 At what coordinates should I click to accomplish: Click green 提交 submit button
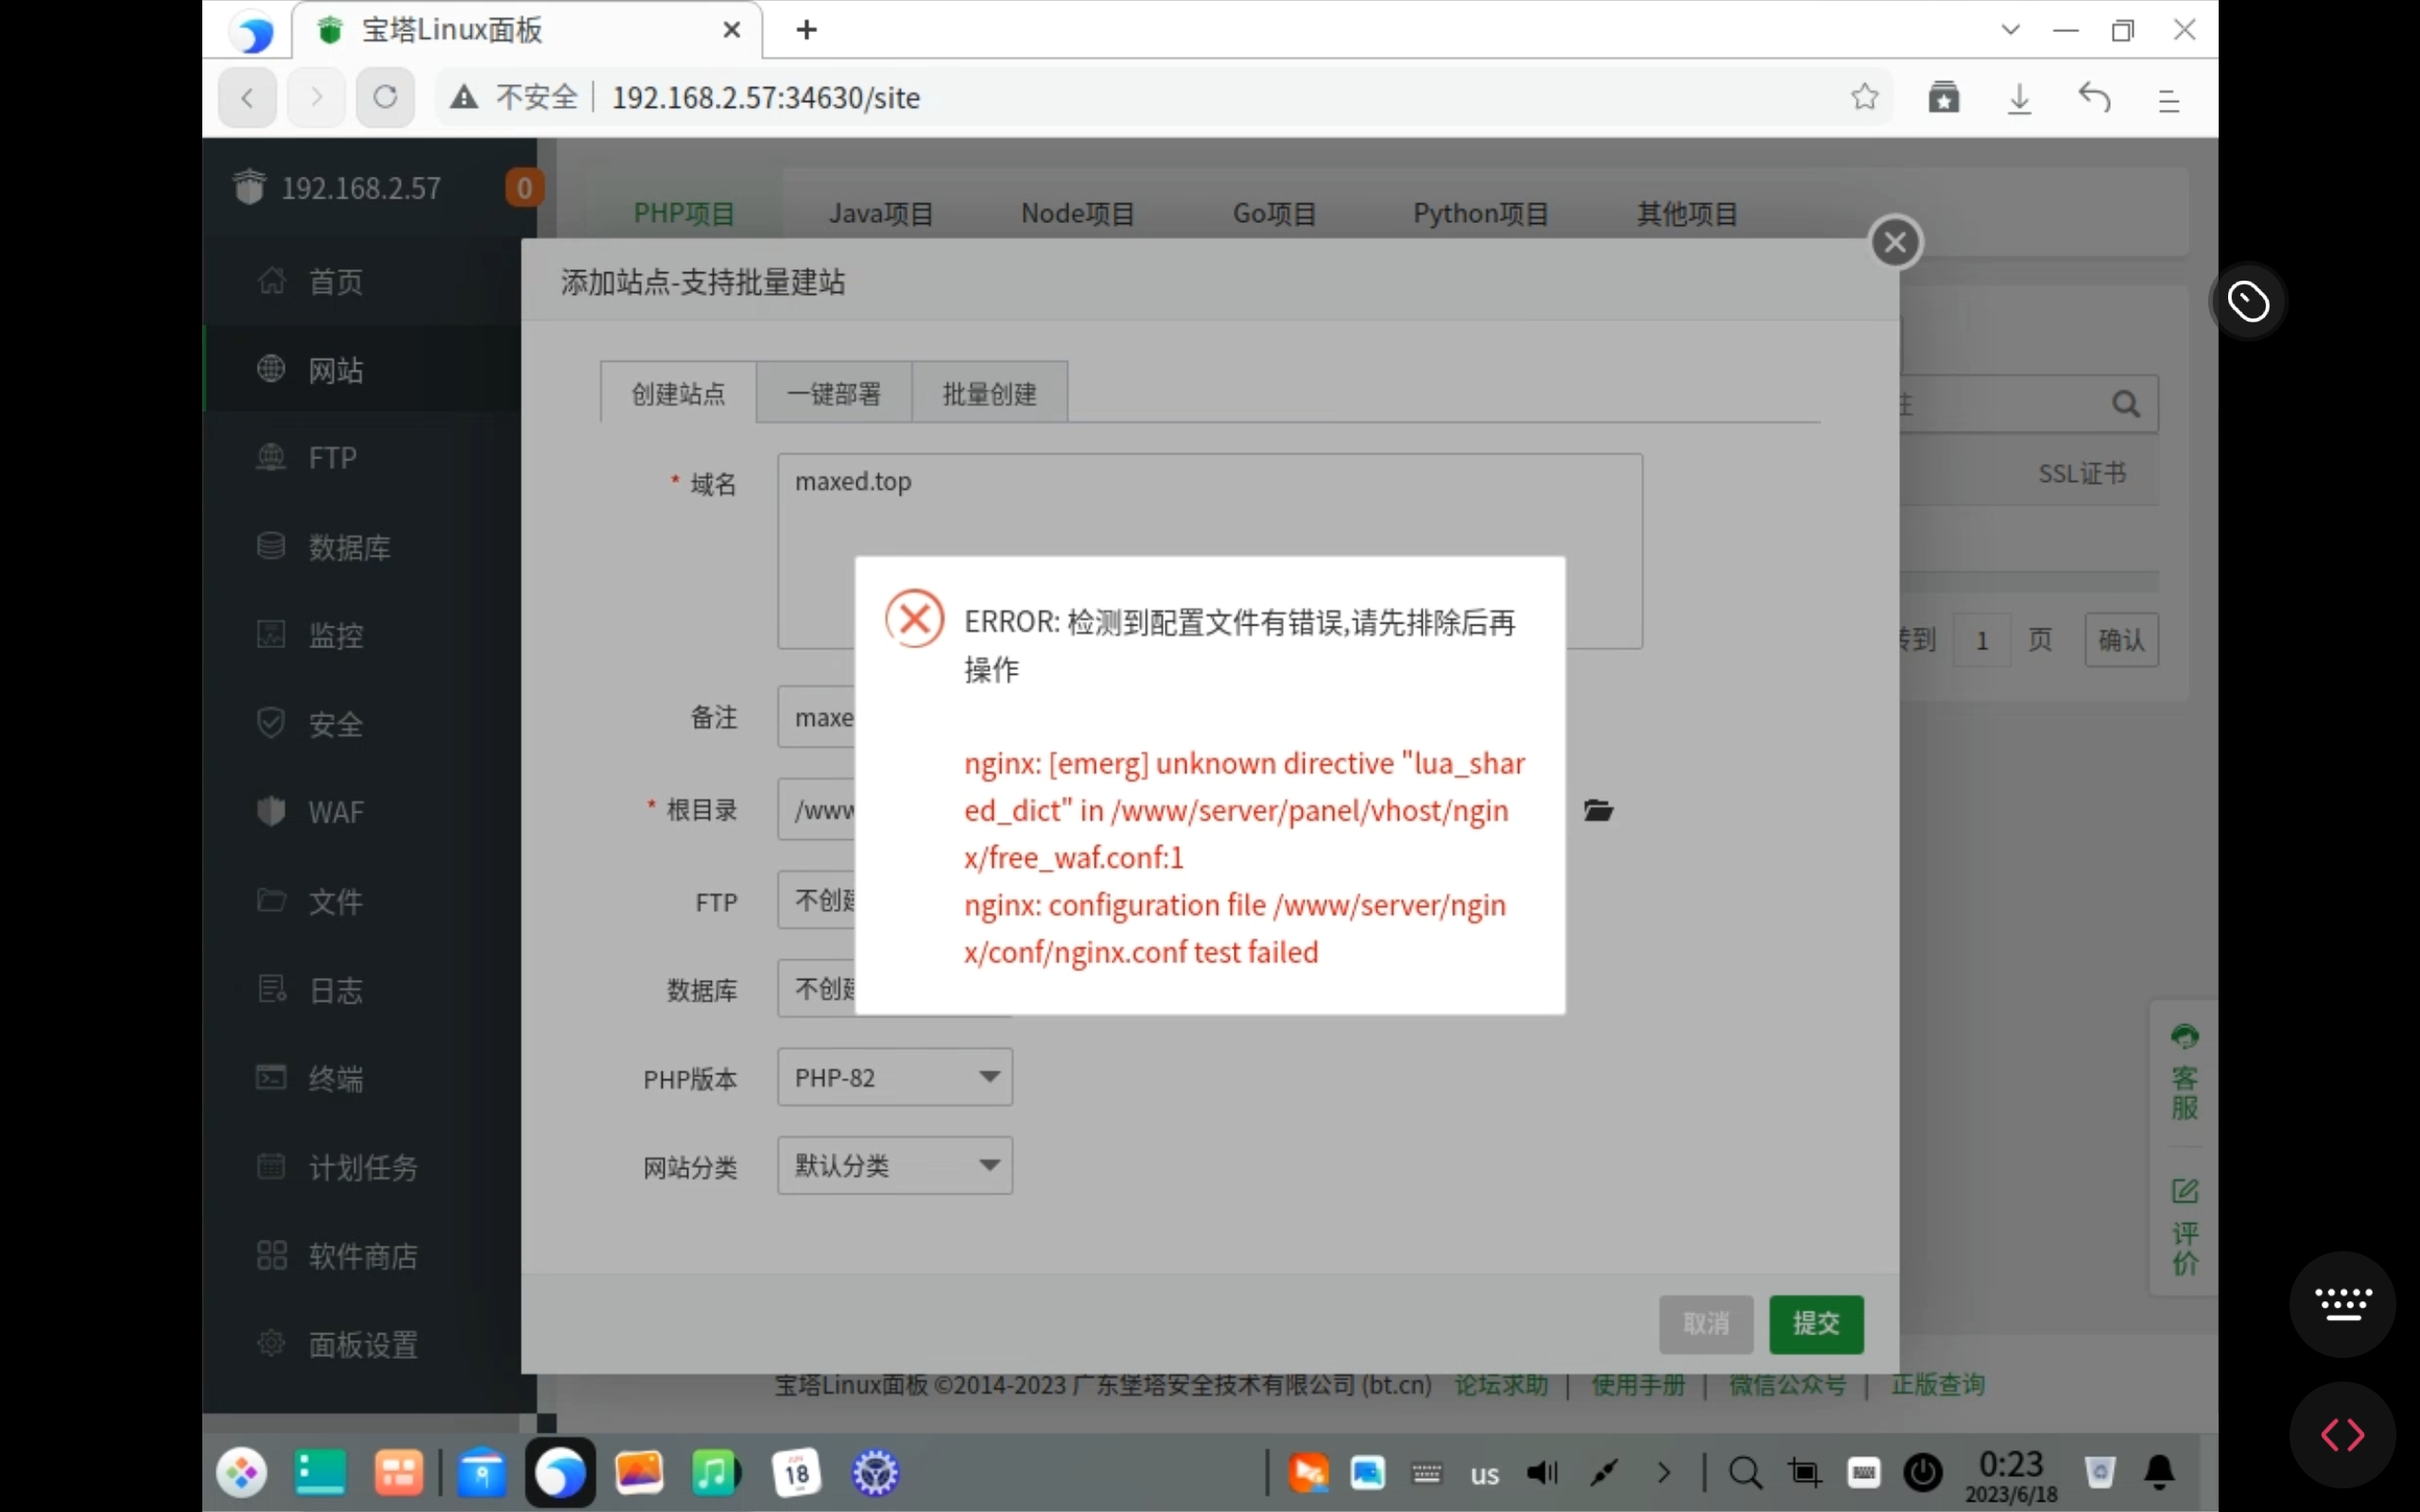[1816, 1324]
